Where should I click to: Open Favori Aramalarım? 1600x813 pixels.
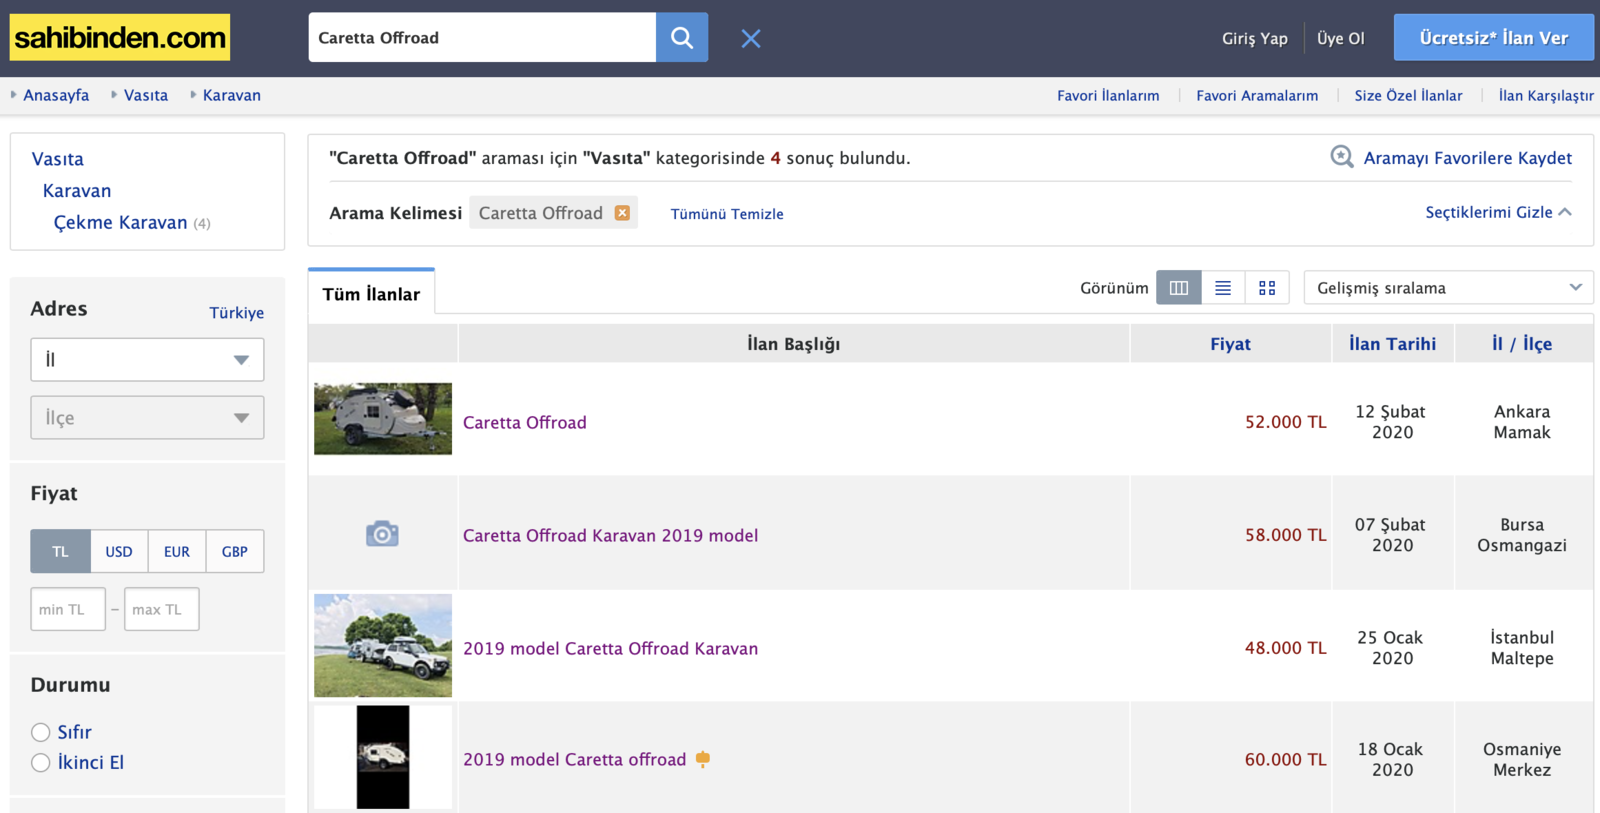(1257, 96)
